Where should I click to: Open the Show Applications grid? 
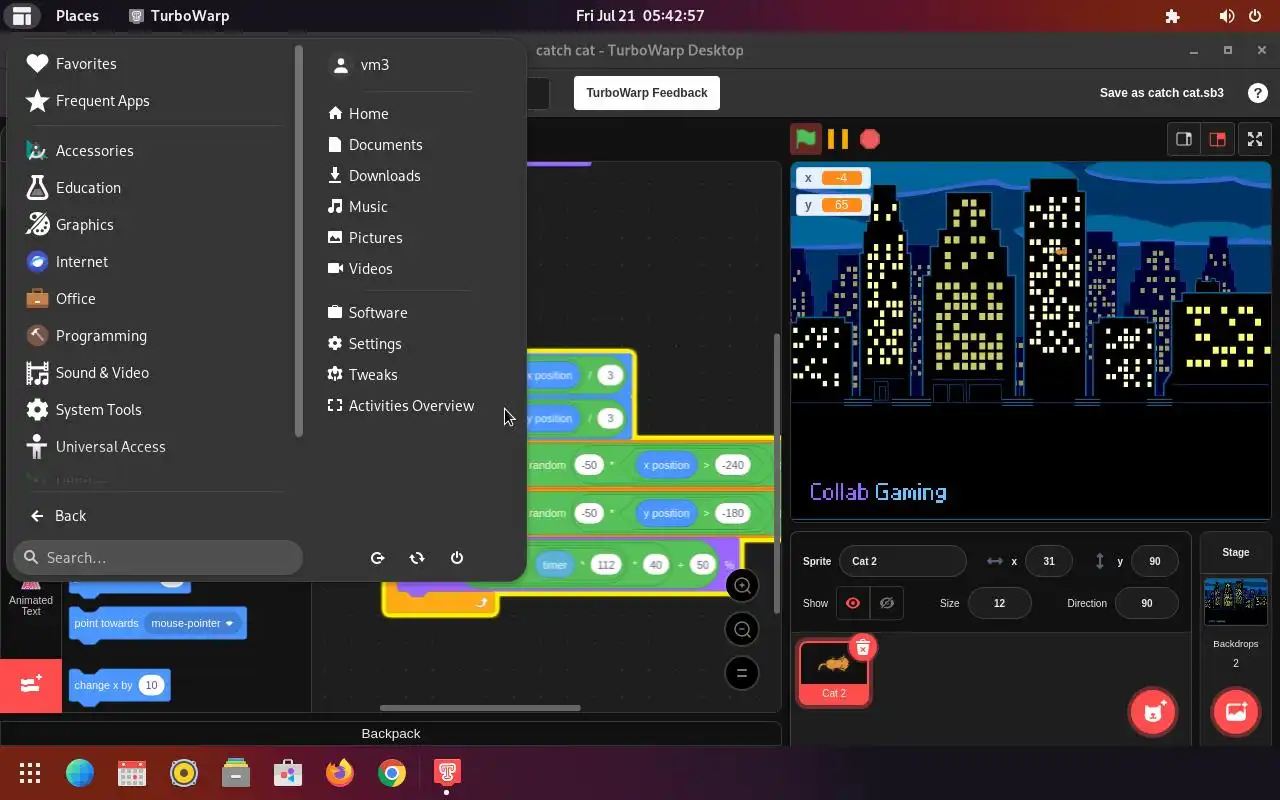tap(29, 773)
